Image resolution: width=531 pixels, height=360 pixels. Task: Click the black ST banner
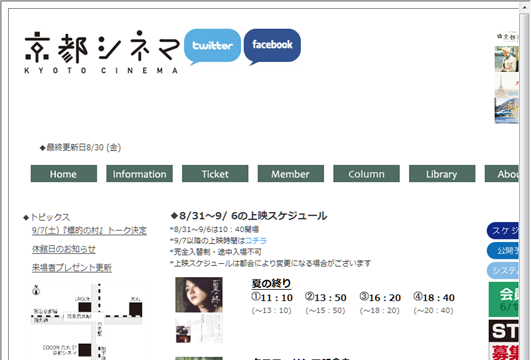click(x=504, y=331)
